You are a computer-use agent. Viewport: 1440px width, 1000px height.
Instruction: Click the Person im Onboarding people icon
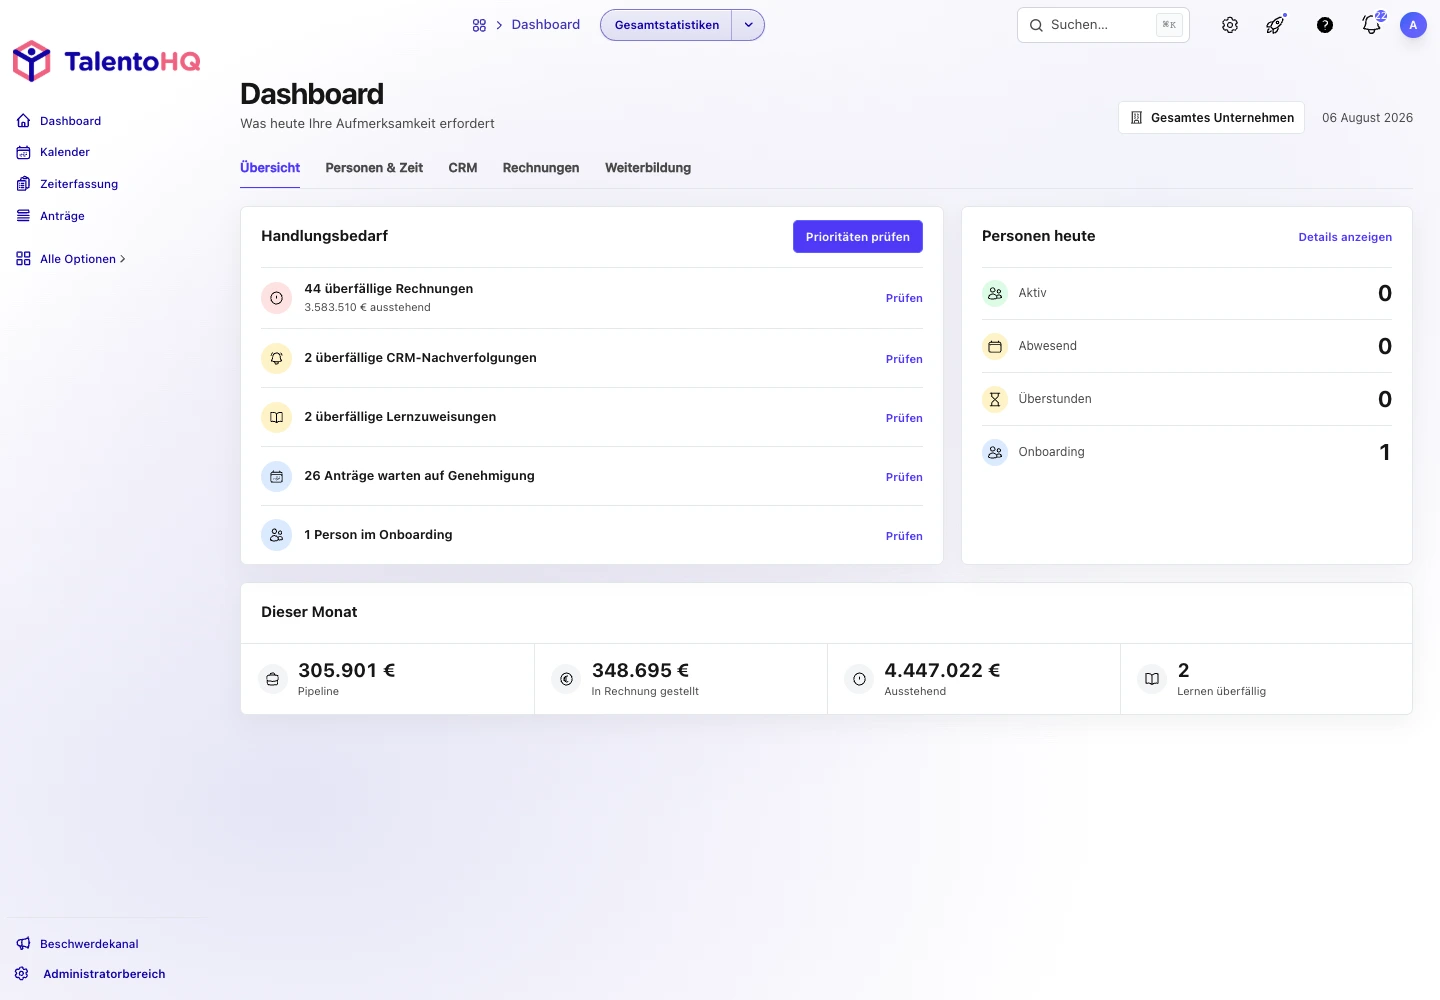click(x=277, y=535)
